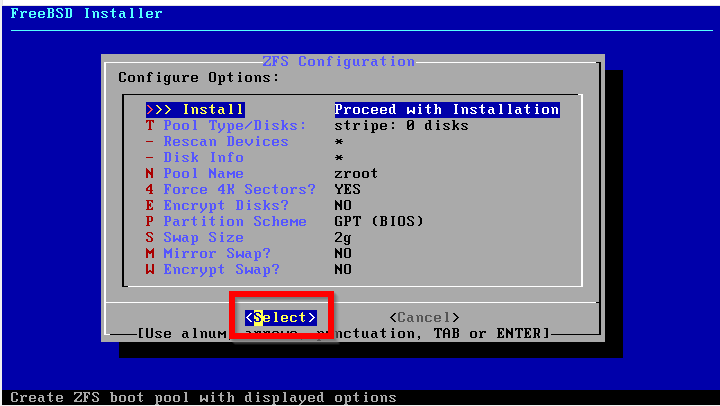Click the red 'P' hotkey letter
The image size is (720, 406).
click(x=150, y=222)
